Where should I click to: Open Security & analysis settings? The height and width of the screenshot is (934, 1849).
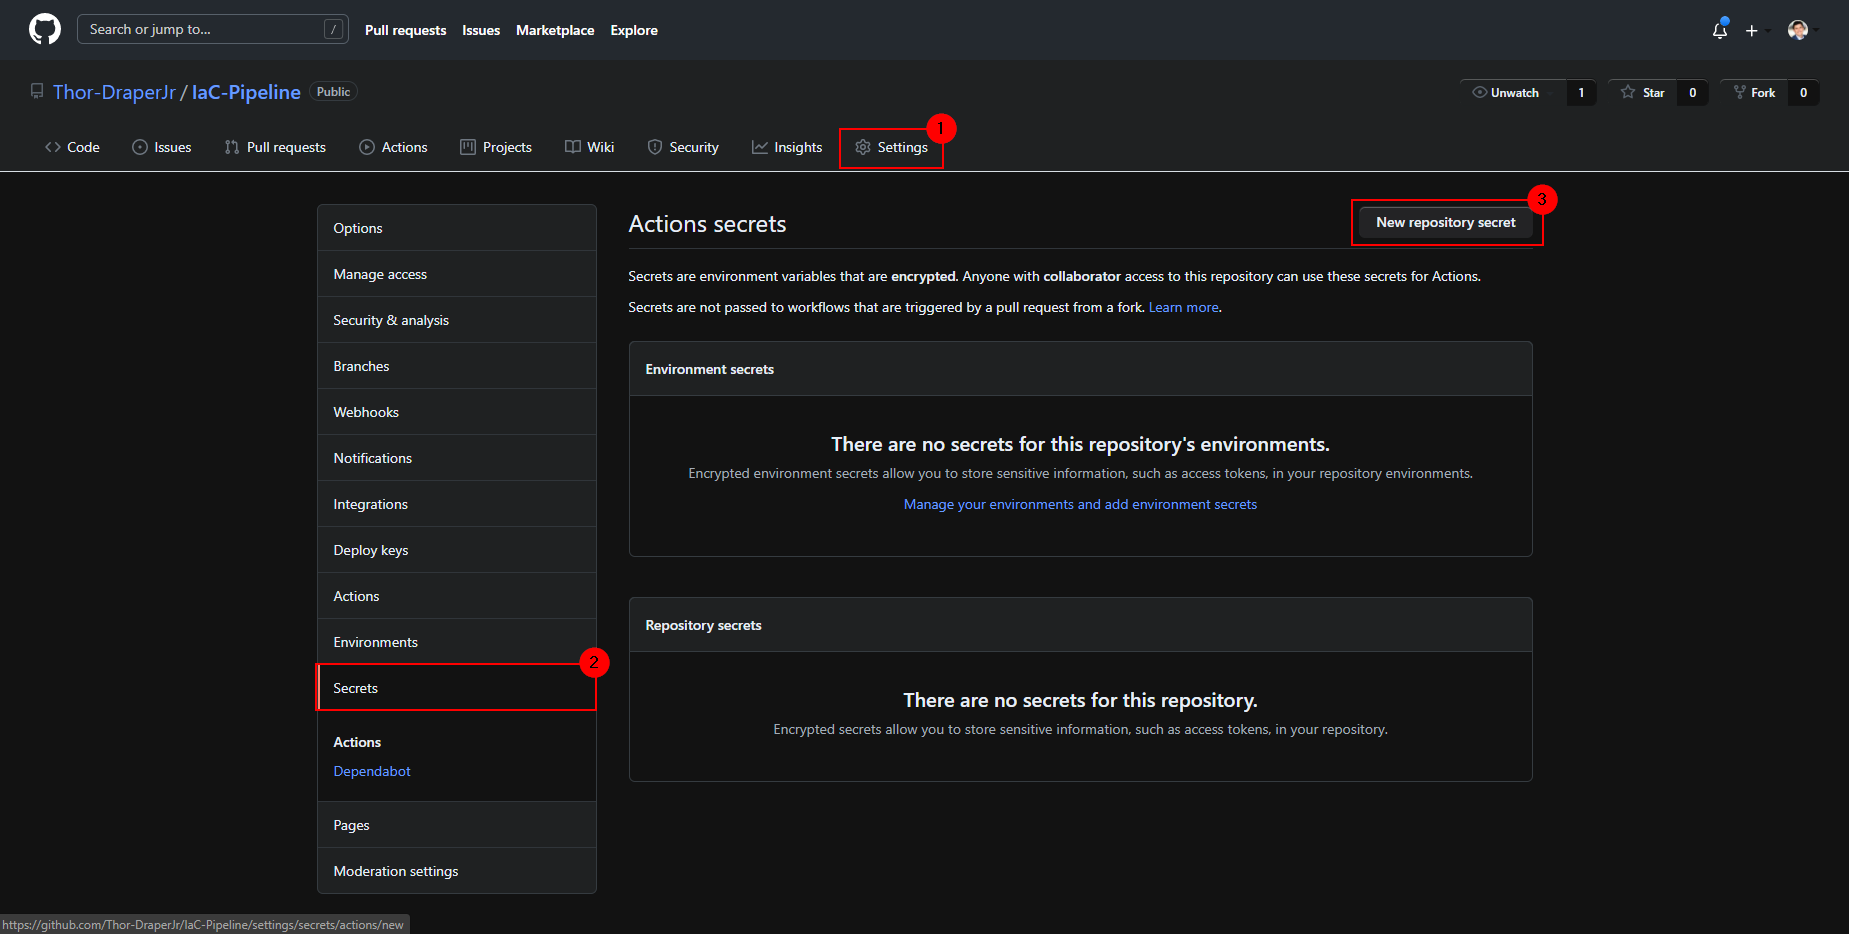pyautogui.click(x=457, y=320)
